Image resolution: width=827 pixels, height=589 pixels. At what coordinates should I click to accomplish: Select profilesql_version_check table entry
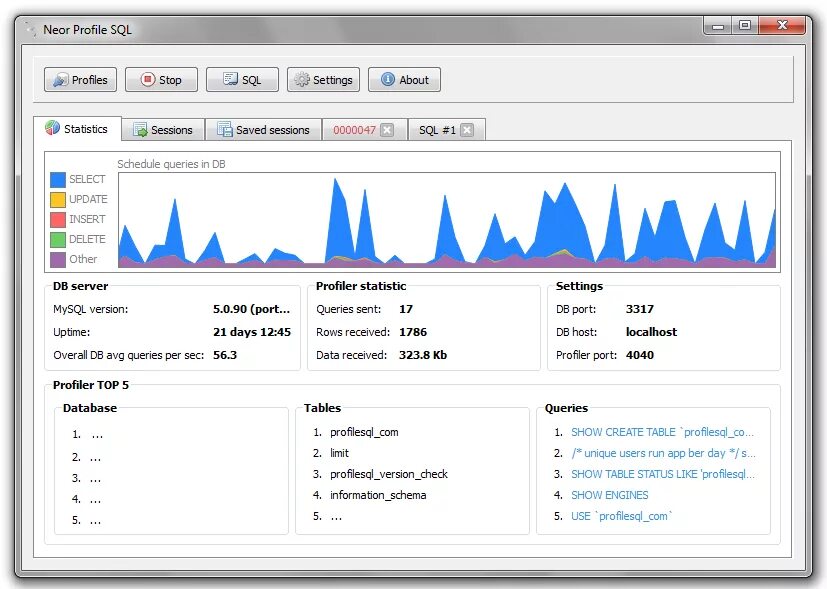point(389,474)
